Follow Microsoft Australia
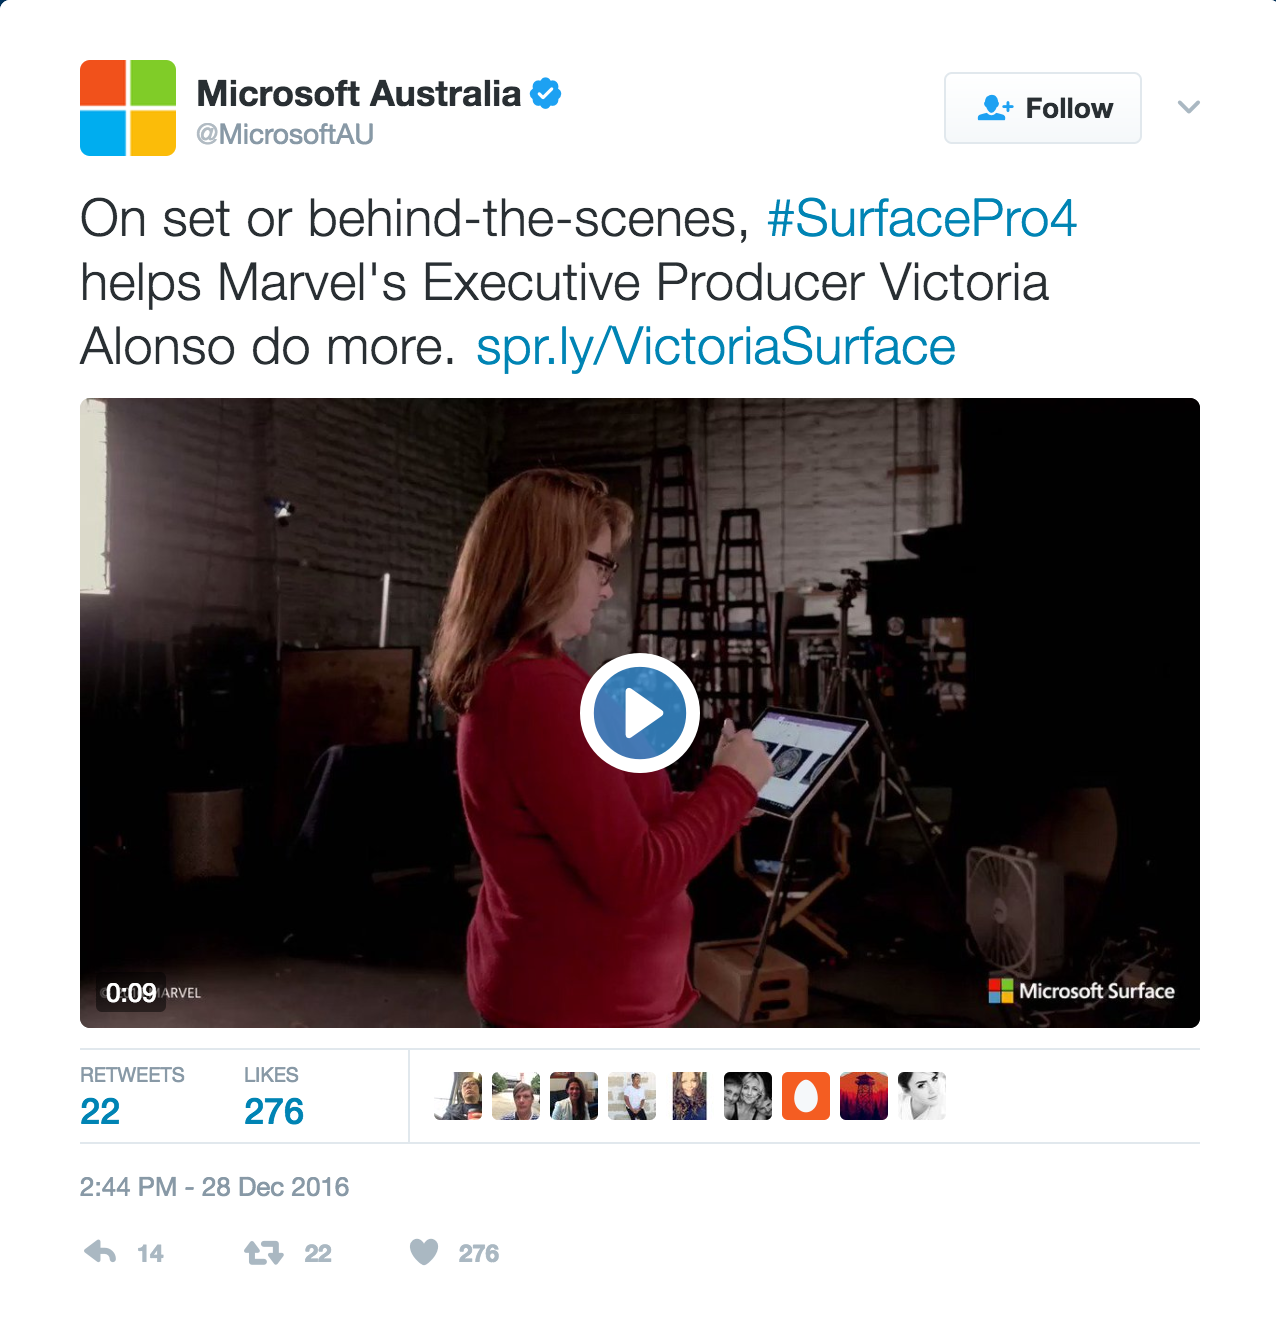This screenshot has height=1334, width=1276. coord(1042,108)
